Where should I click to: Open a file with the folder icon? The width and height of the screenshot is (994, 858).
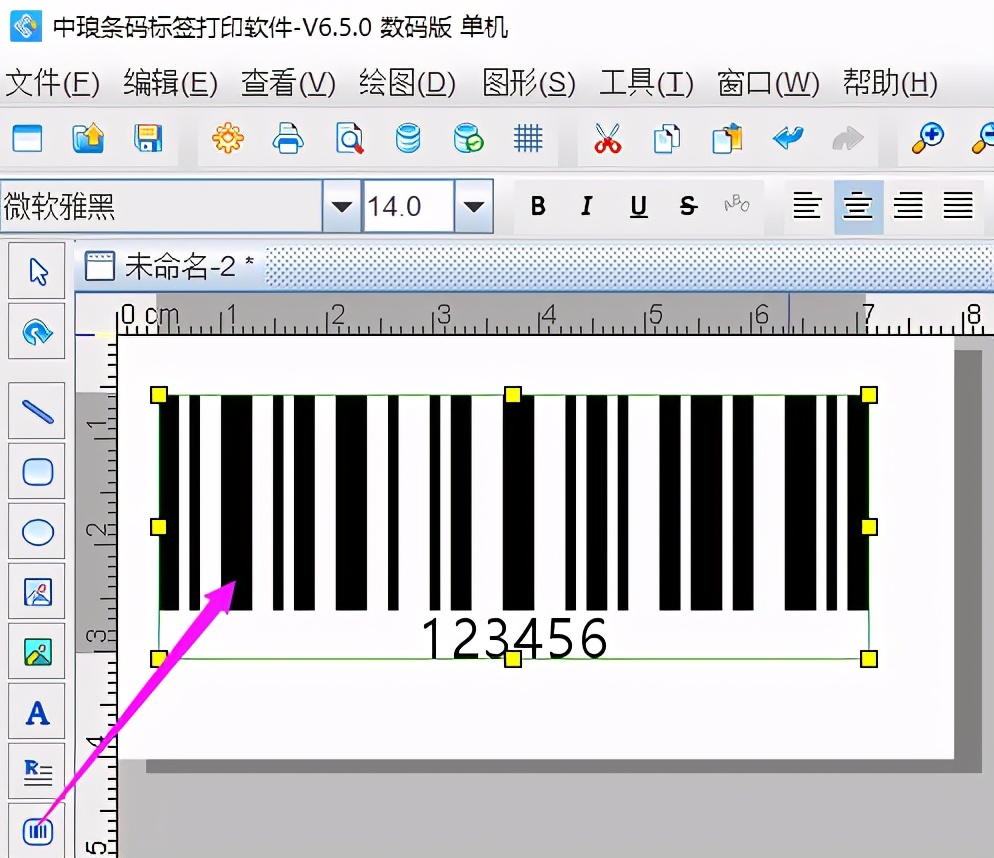pos(88,138)
